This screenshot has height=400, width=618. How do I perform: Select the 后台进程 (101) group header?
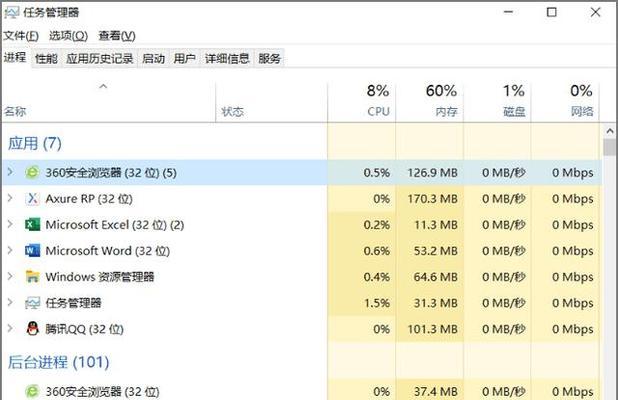(58, 362)
